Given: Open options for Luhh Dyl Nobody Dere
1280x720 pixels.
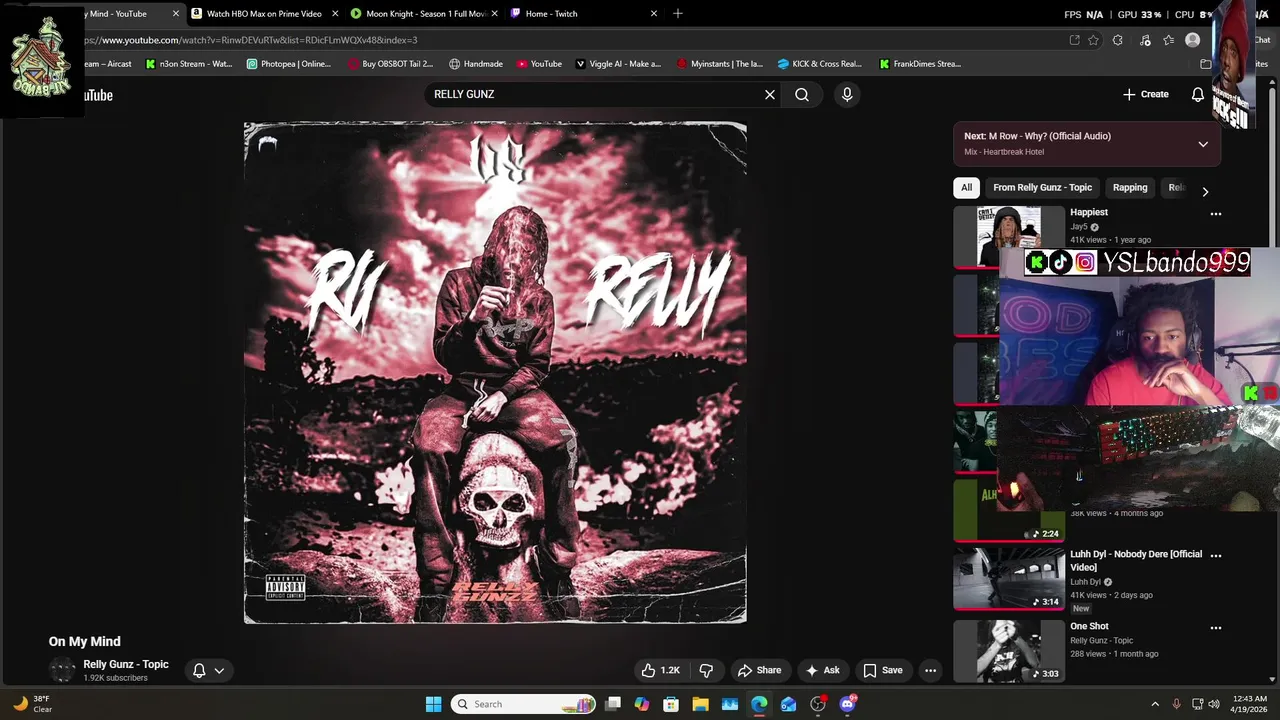Looking at the screenshot, I should tap(1216, 555).
